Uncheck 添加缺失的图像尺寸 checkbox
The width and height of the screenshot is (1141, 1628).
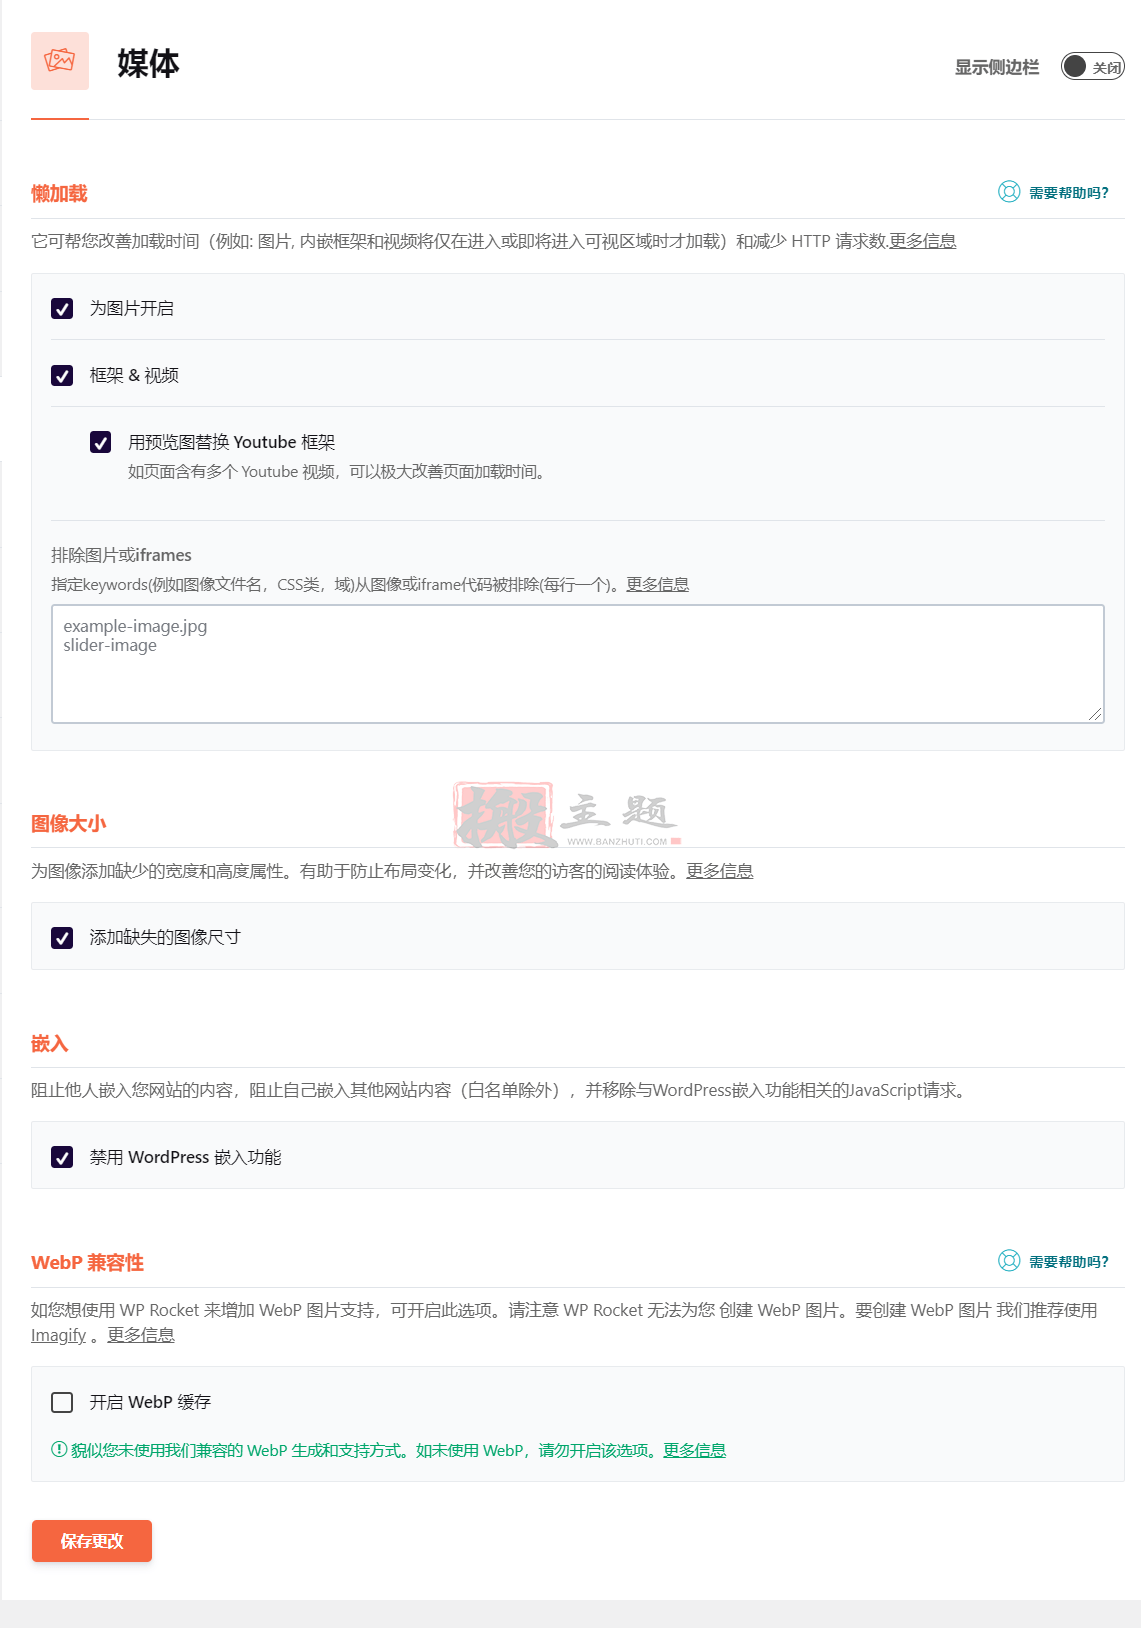pos(62,938)
